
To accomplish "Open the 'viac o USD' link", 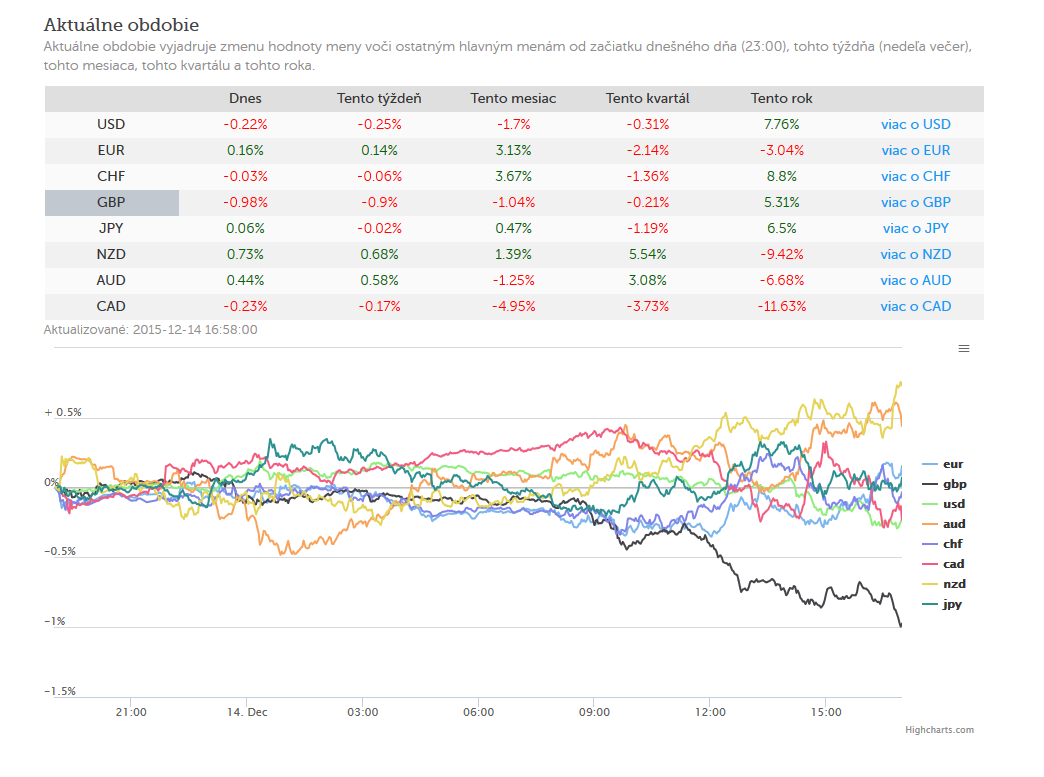I will [x=915, y=125].
